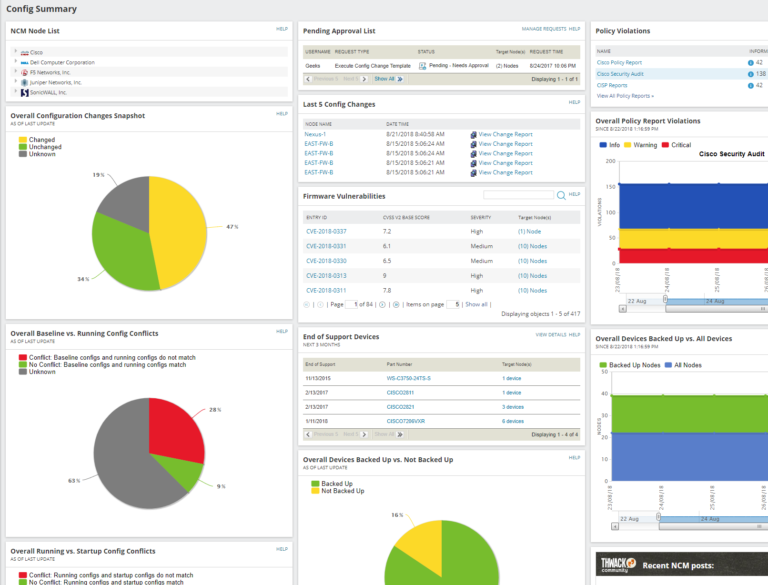Open View Details for End of Support Devices
Screen dimensions: 768x585
pyautogui.click(x=551, y=335)
